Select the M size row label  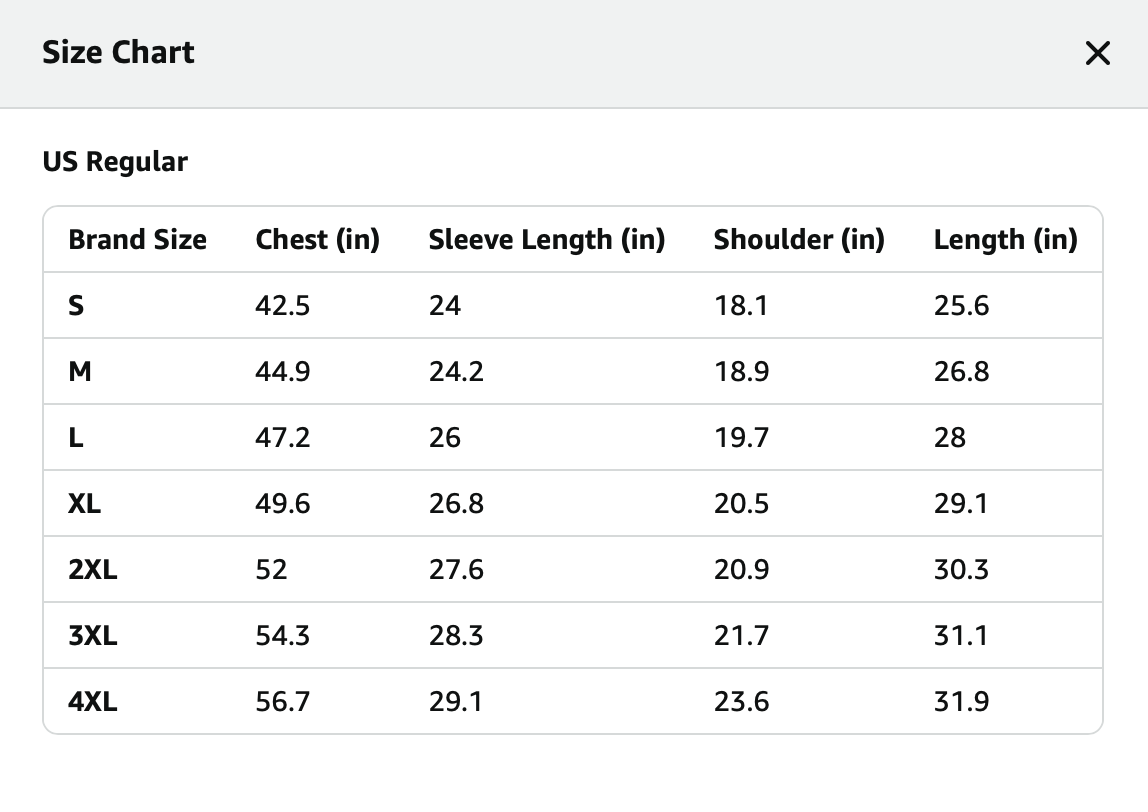point(80,371)
